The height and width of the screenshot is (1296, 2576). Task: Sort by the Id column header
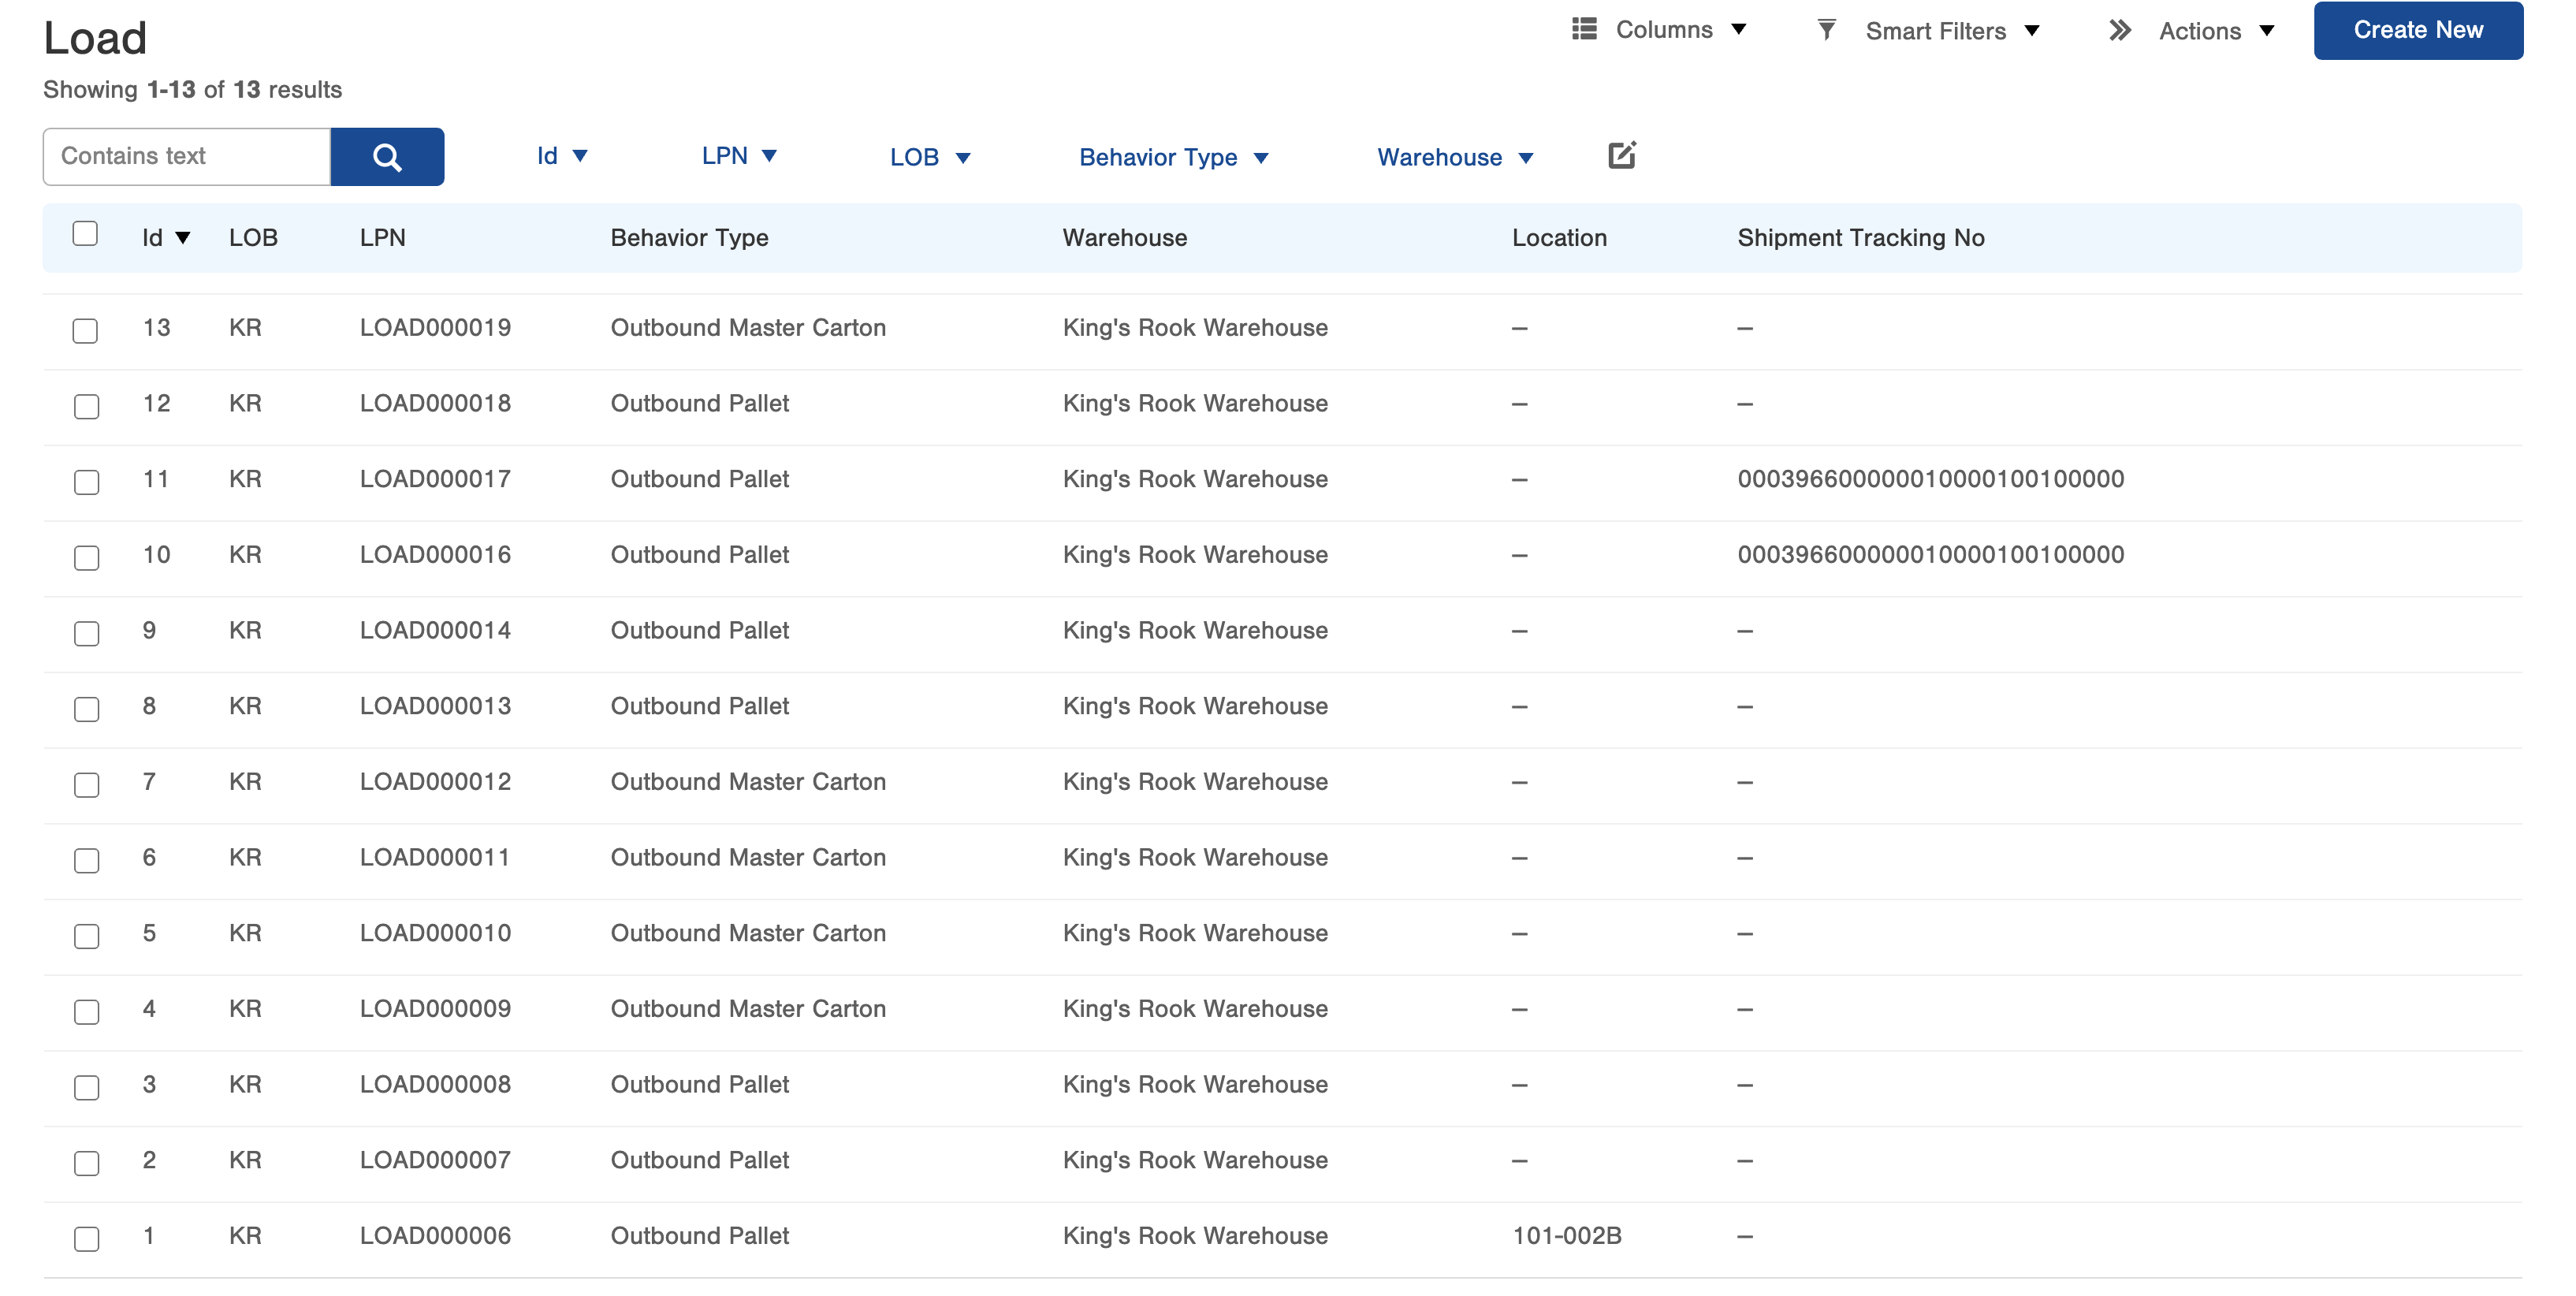(x=166, y=238)
